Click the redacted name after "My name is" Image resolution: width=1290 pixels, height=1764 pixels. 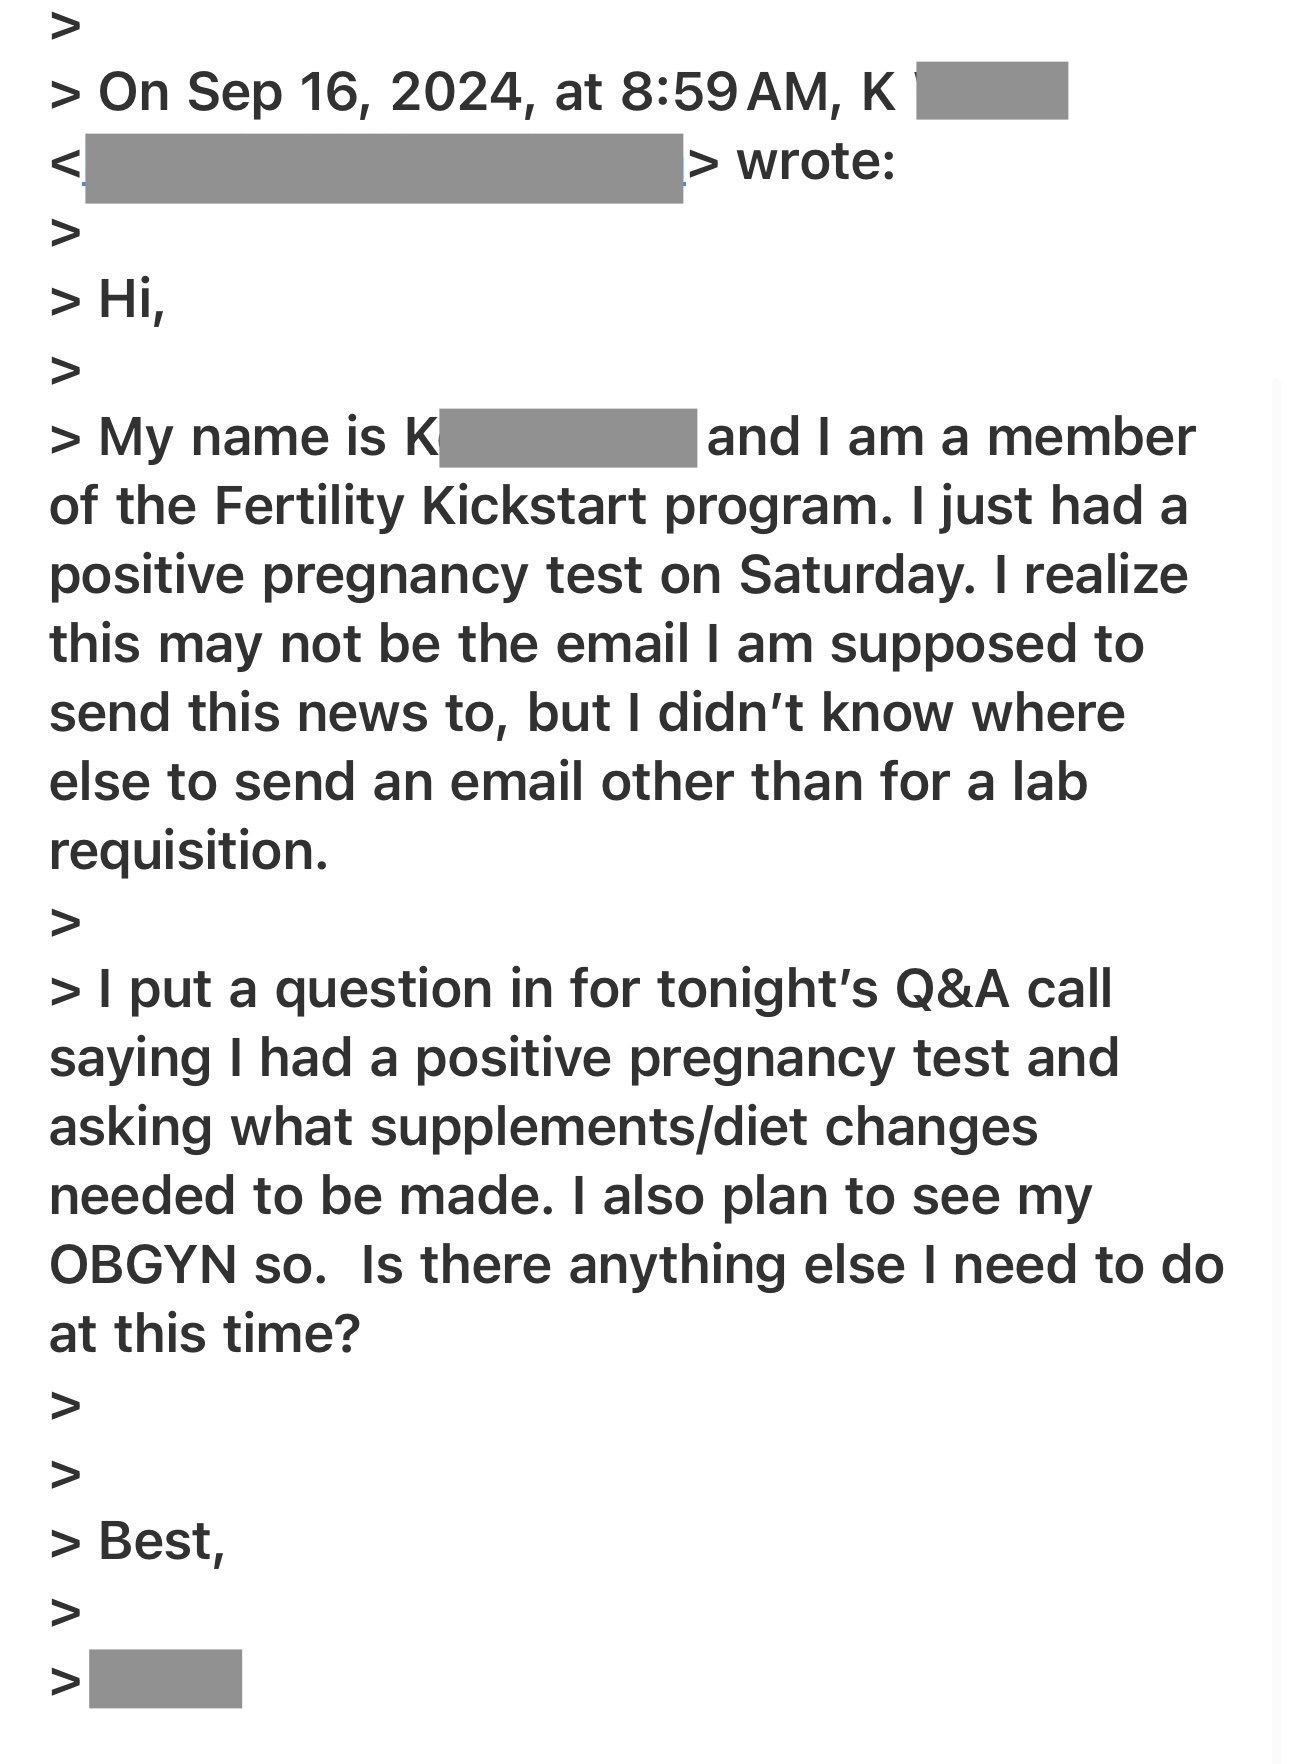click(568, 437)
